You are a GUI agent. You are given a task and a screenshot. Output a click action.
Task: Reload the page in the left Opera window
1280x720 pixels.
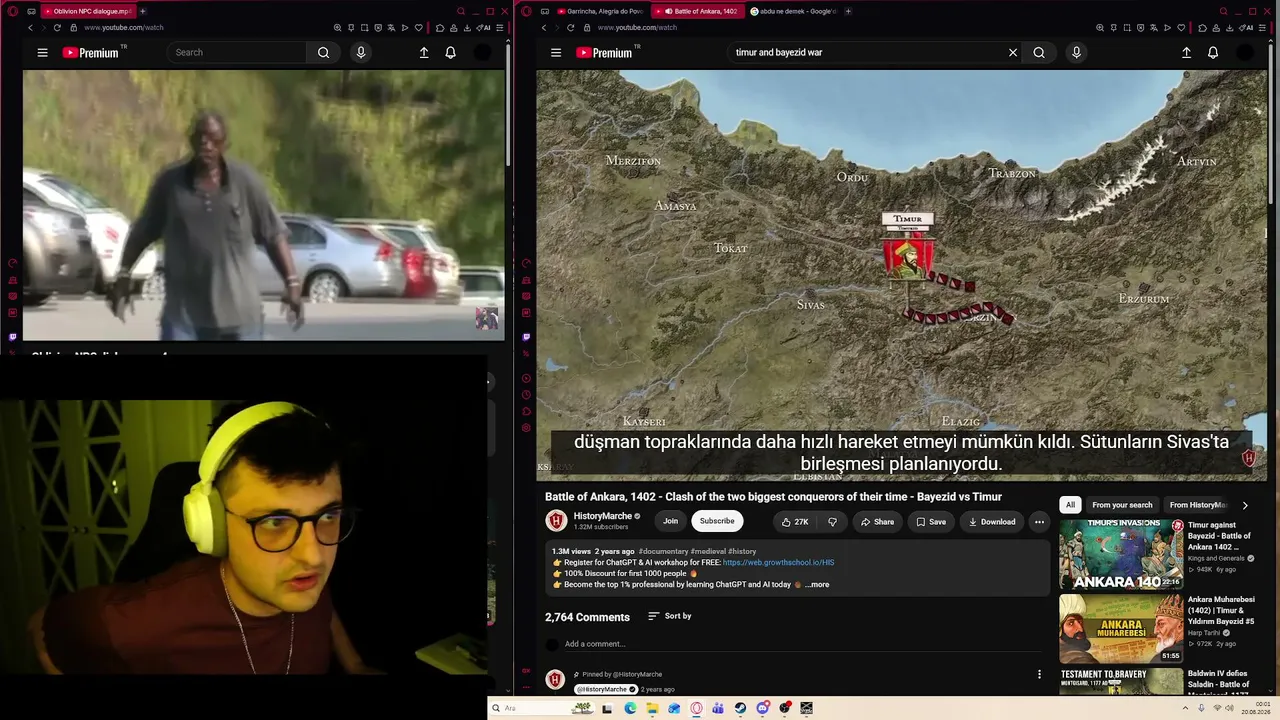coord(57,28)
